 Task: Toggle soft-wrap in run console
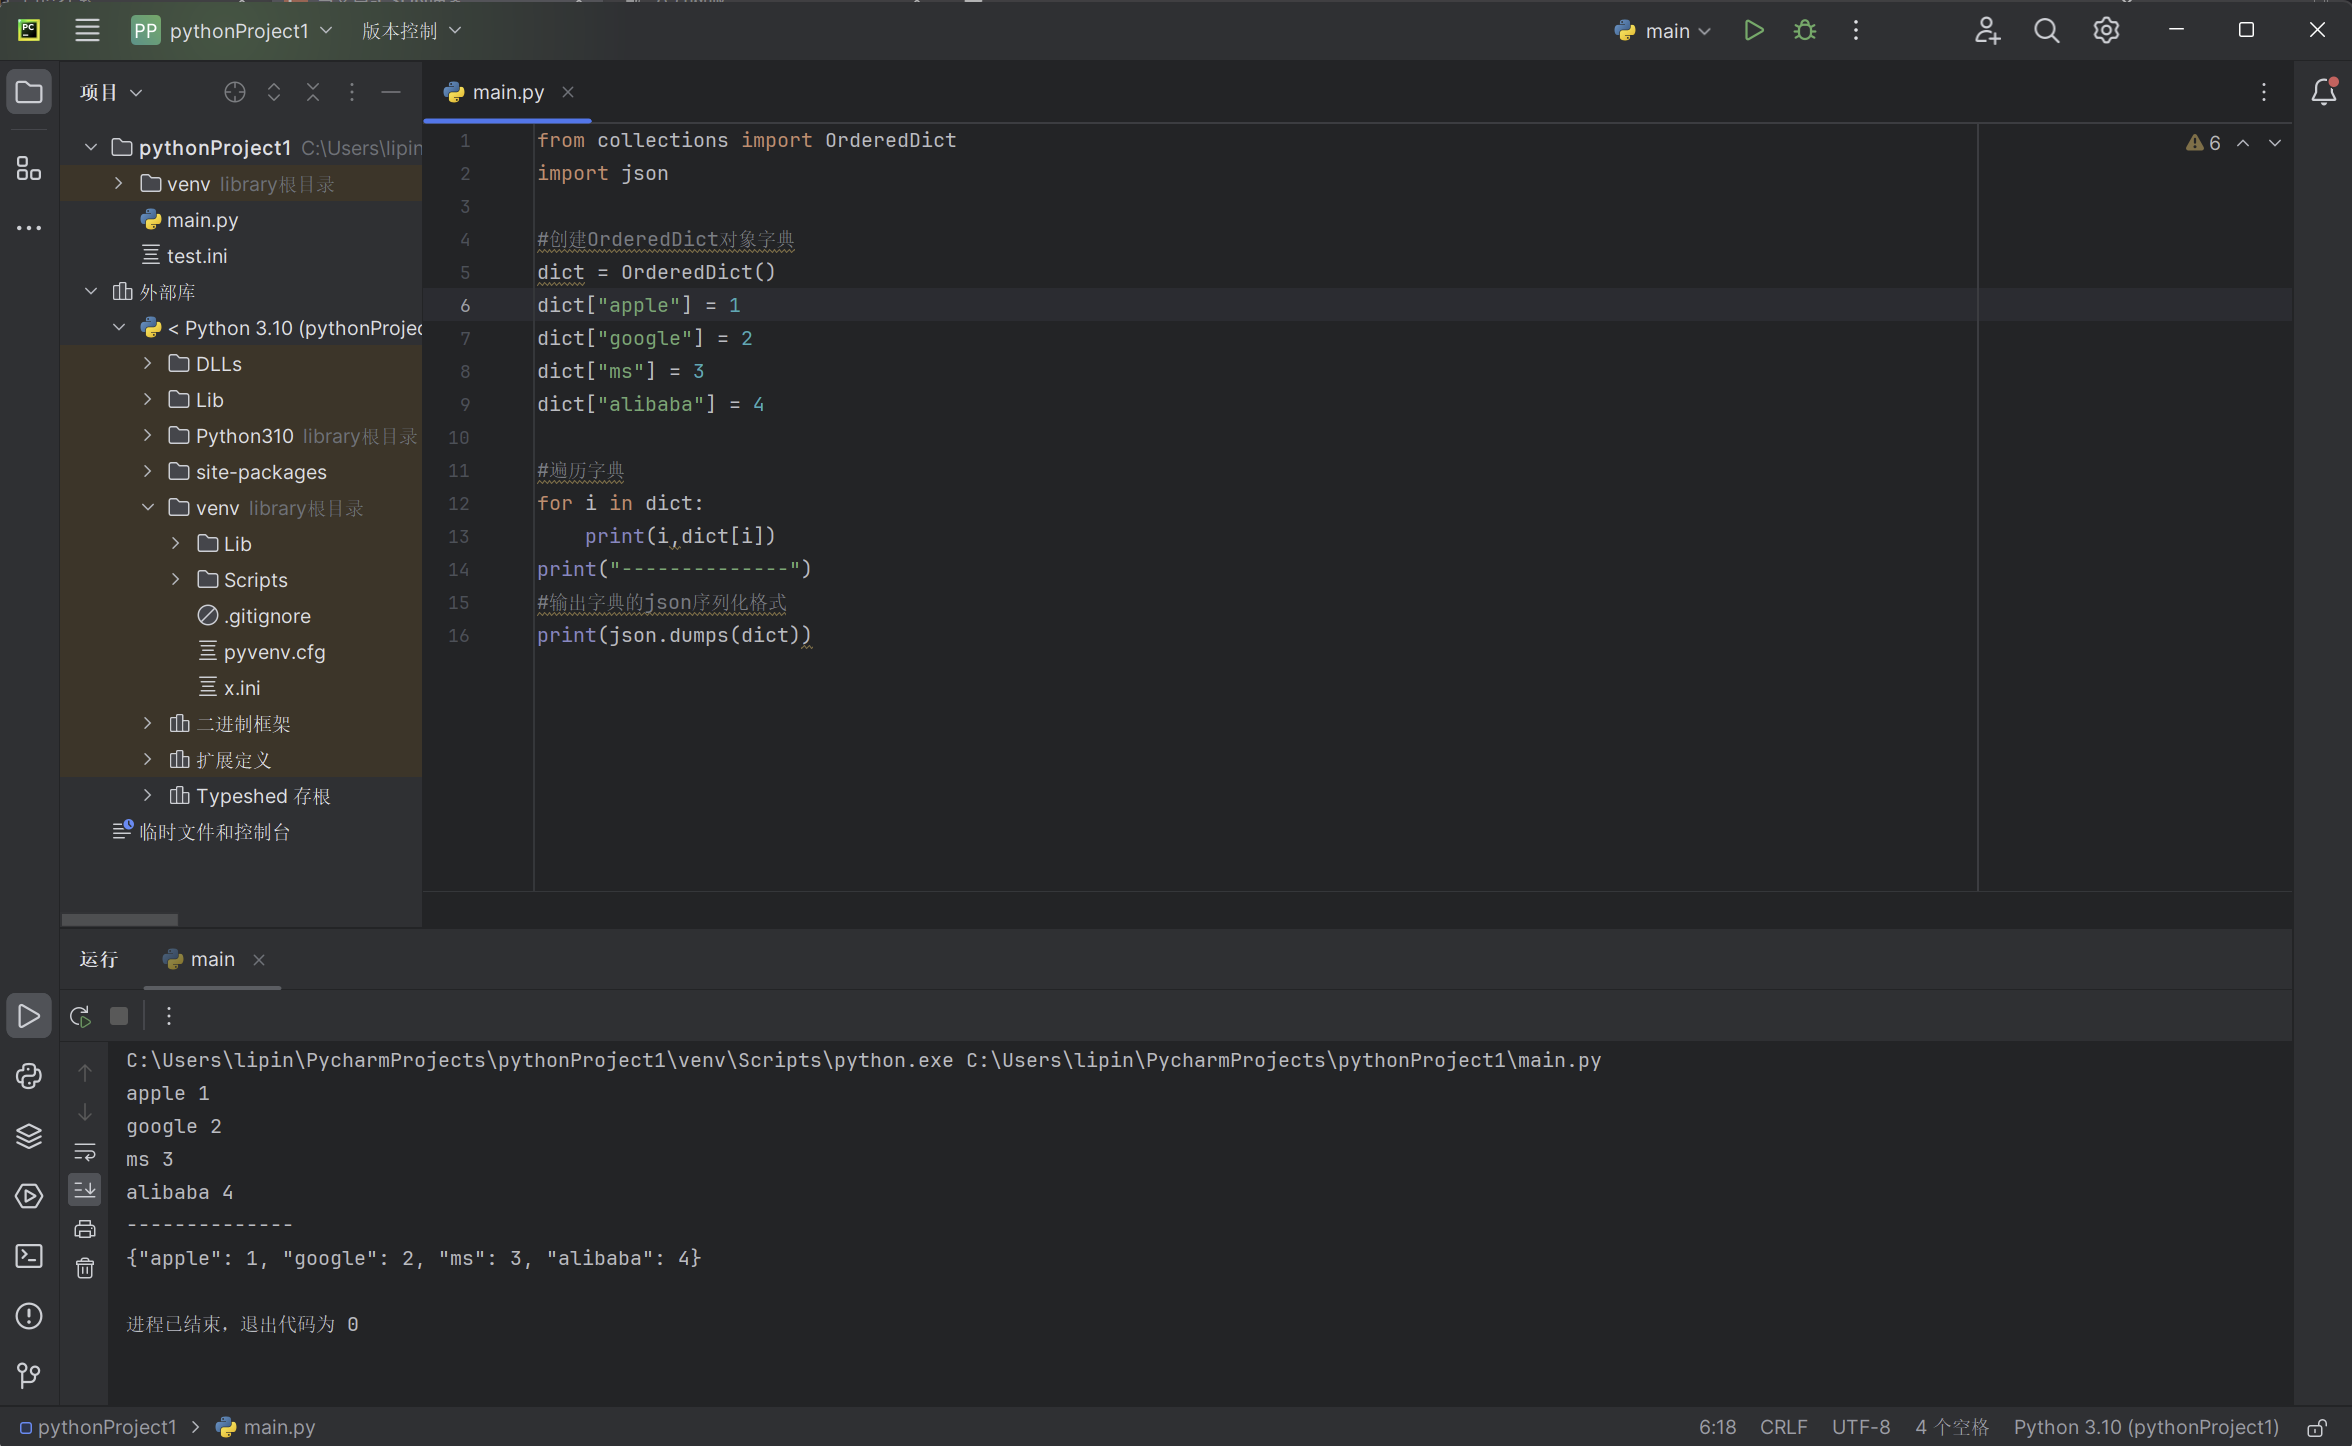tap(85, 1151)
